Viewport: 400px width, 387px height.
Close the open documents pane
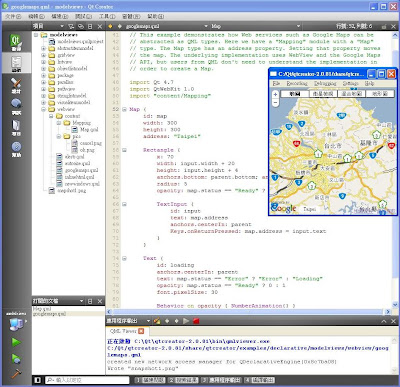[x=100, y=301]
